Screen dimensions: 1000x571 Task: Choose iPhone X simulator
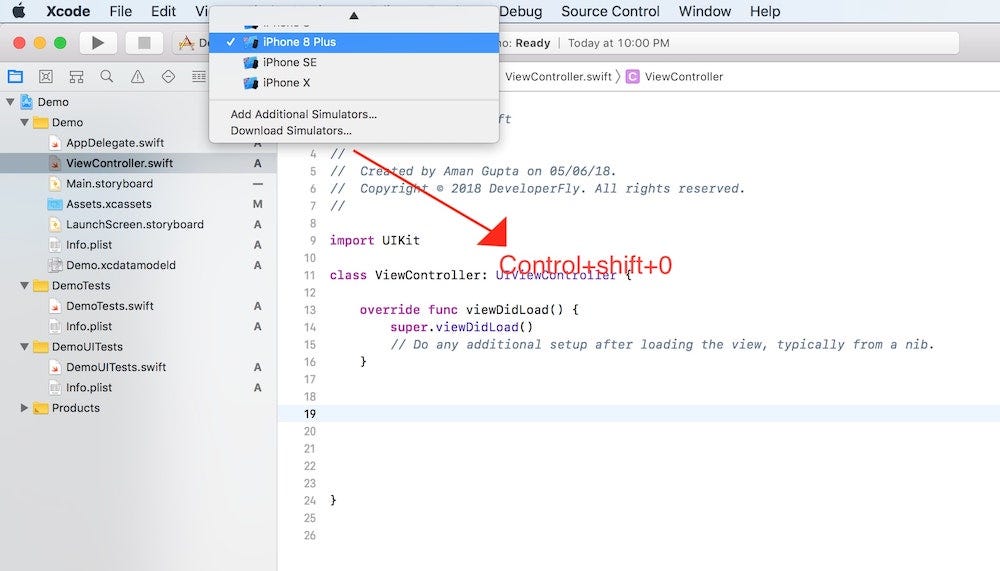pyautogui.click(x=354, y=83)
